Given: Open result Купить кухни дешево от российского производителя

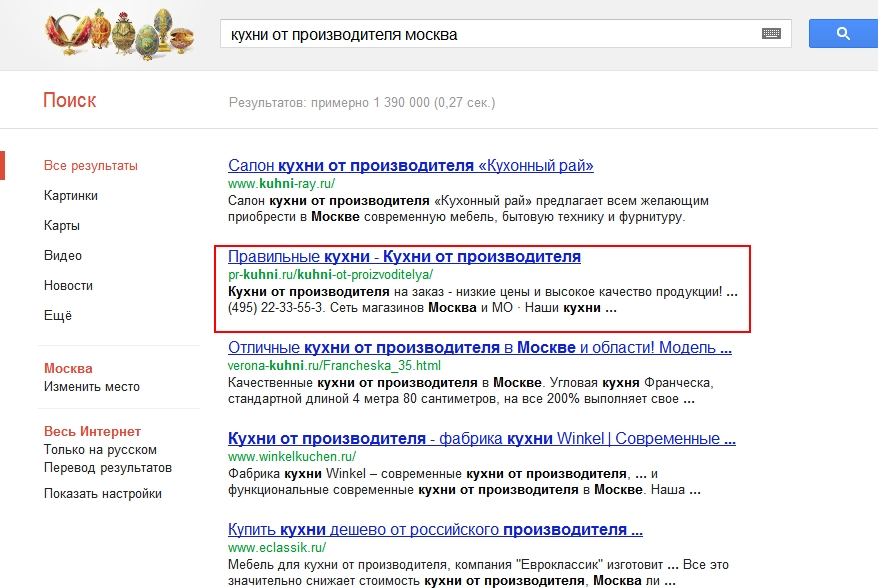Looking at the screenshot, I should point(435,529).
